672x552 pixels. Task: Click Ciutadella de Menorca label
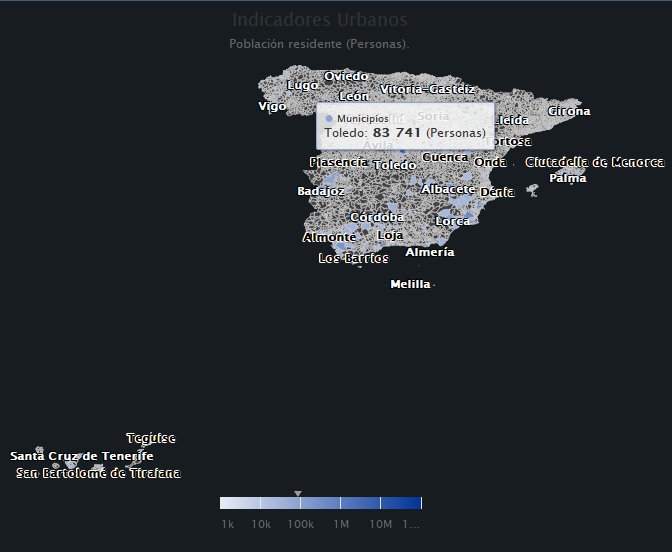pos(595,162)
